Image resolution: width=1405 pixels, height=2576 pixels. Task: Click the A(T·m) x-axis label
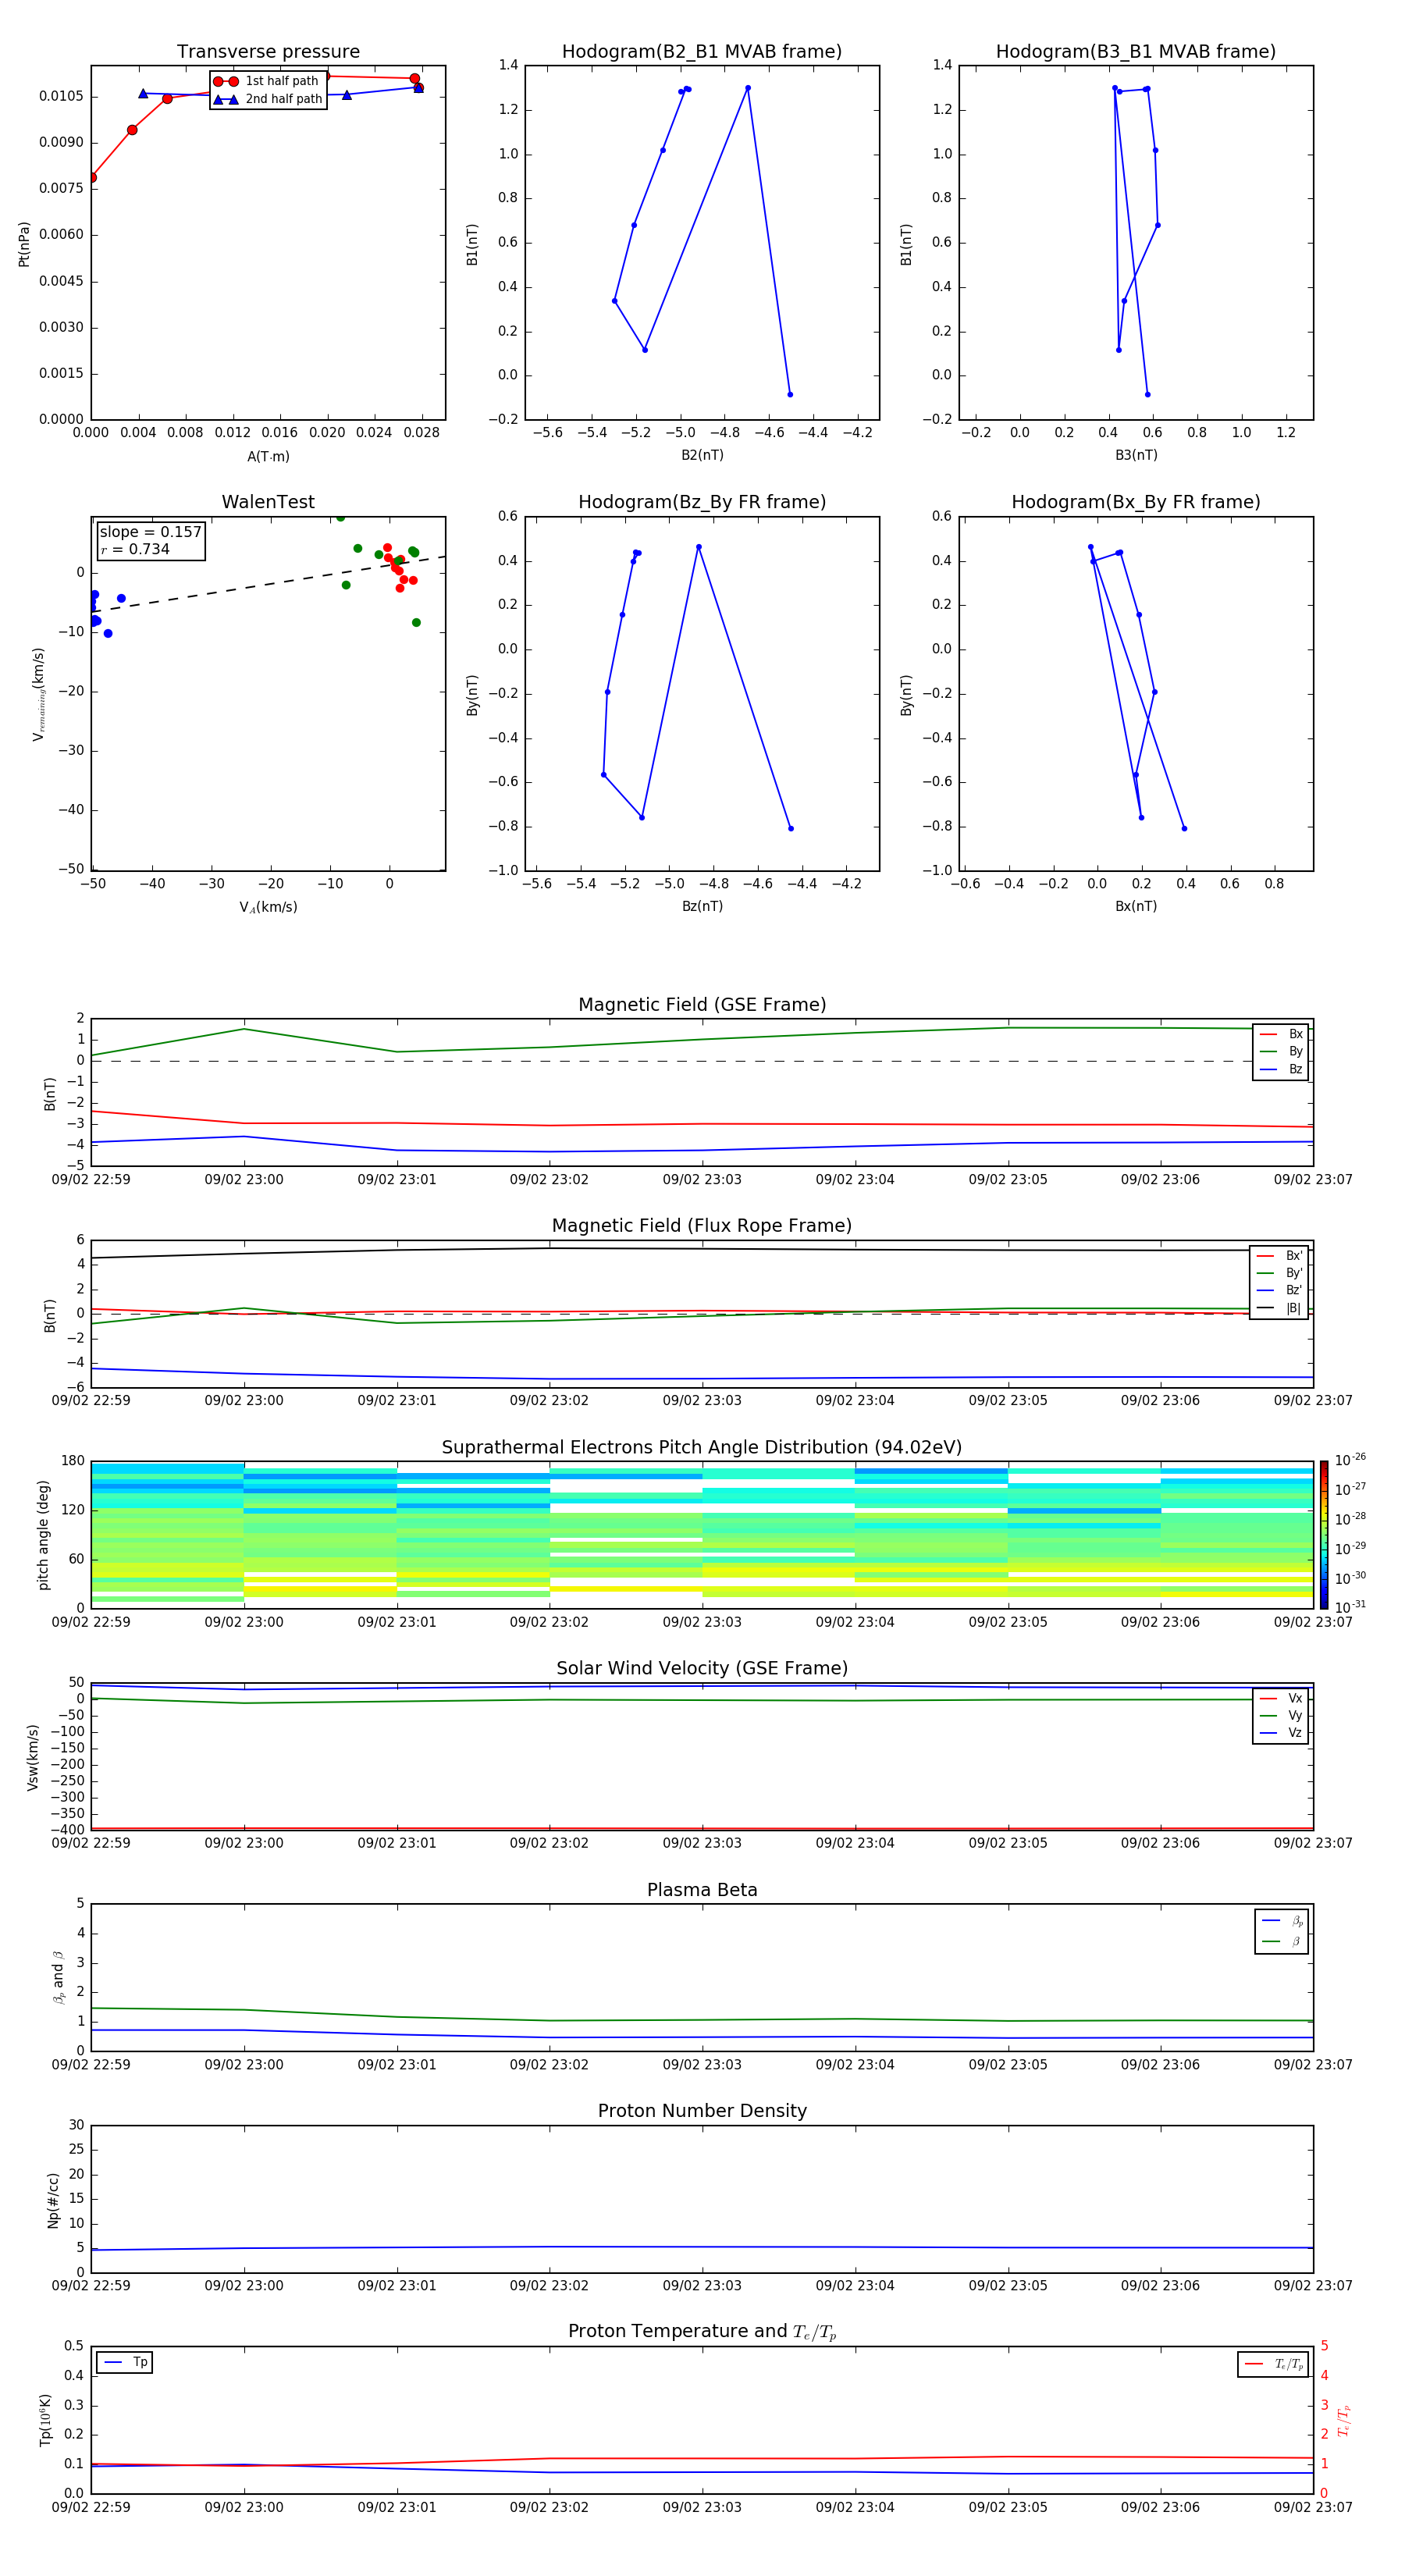(268, 457)
